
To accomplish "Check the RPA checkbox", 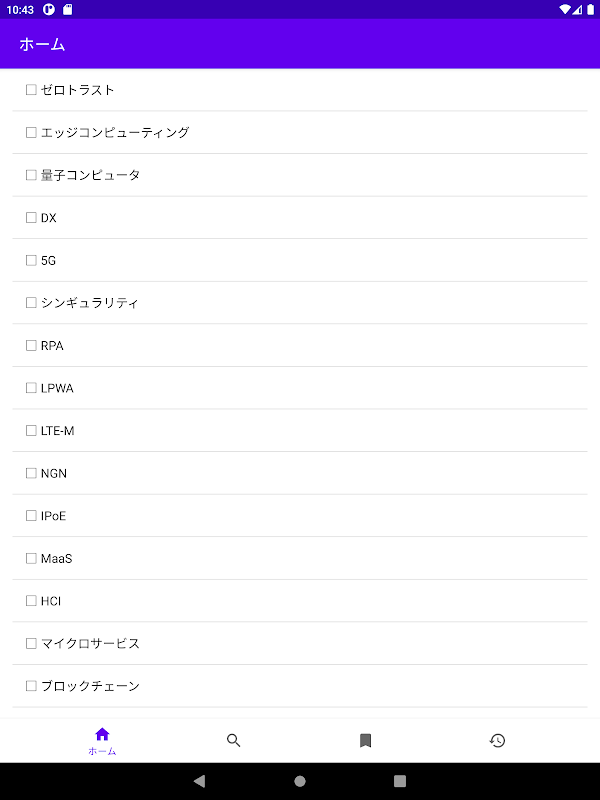I will pyautogui.click(x=31, y=345).
